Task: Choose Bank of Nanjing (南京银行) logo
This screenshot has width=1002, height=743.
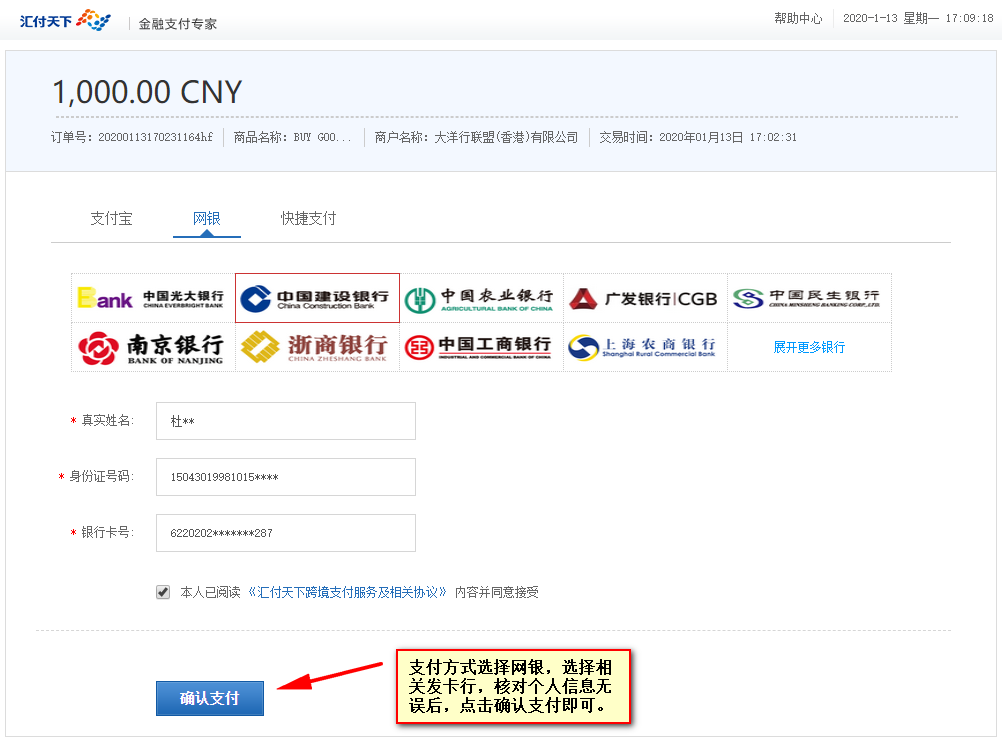Action: coord(153,347)
